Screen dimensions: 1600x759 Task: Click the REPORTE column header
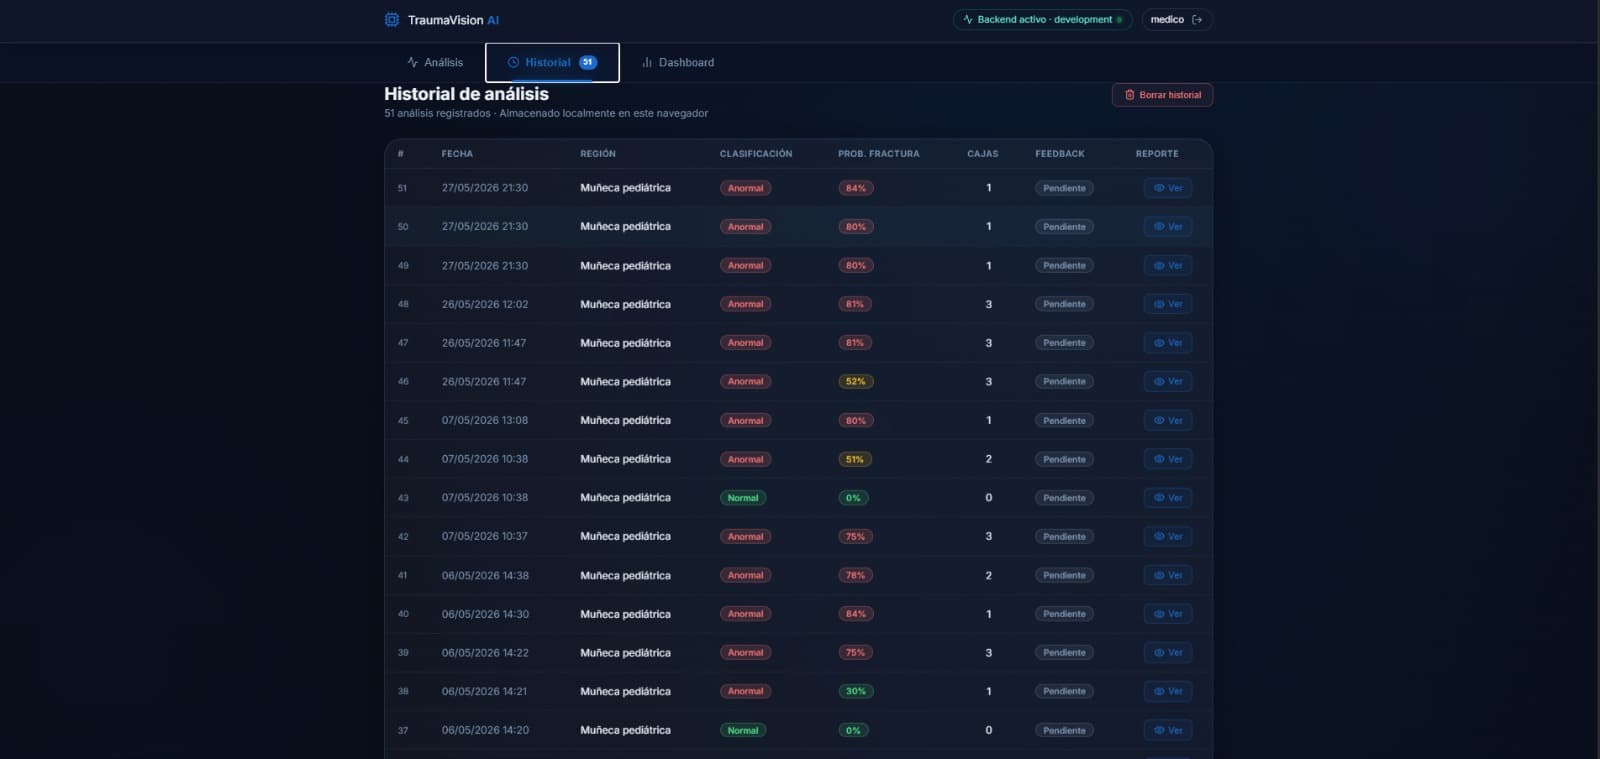(1157, 154)
